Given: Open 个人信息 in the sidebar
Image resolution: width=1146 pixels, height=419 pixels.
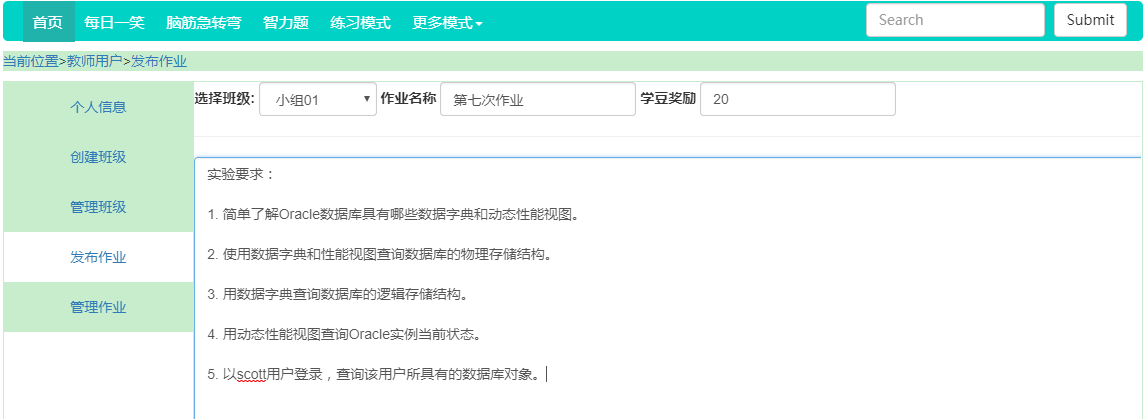Looking at the screenshot, I should pyautogui.click(x=99, y=107).
